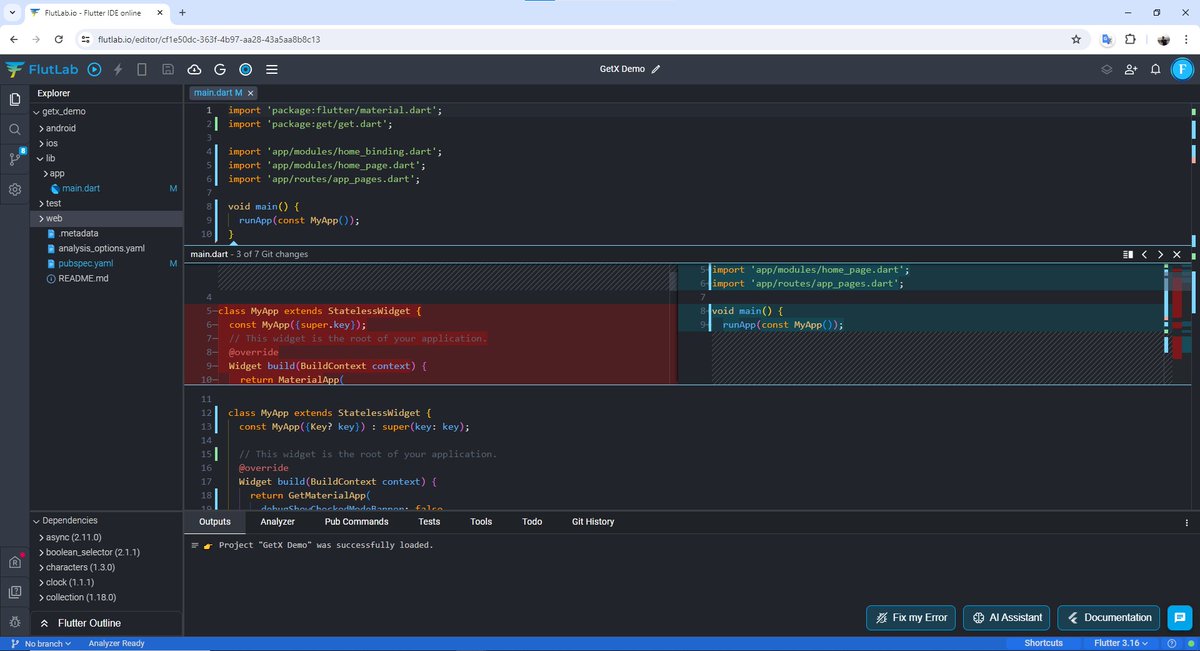The height and width of the screenshot is (651, 1200).
Task: Invite a collaborator with add-user icon
Action: pyautogui.click(x=1131, y=69)
